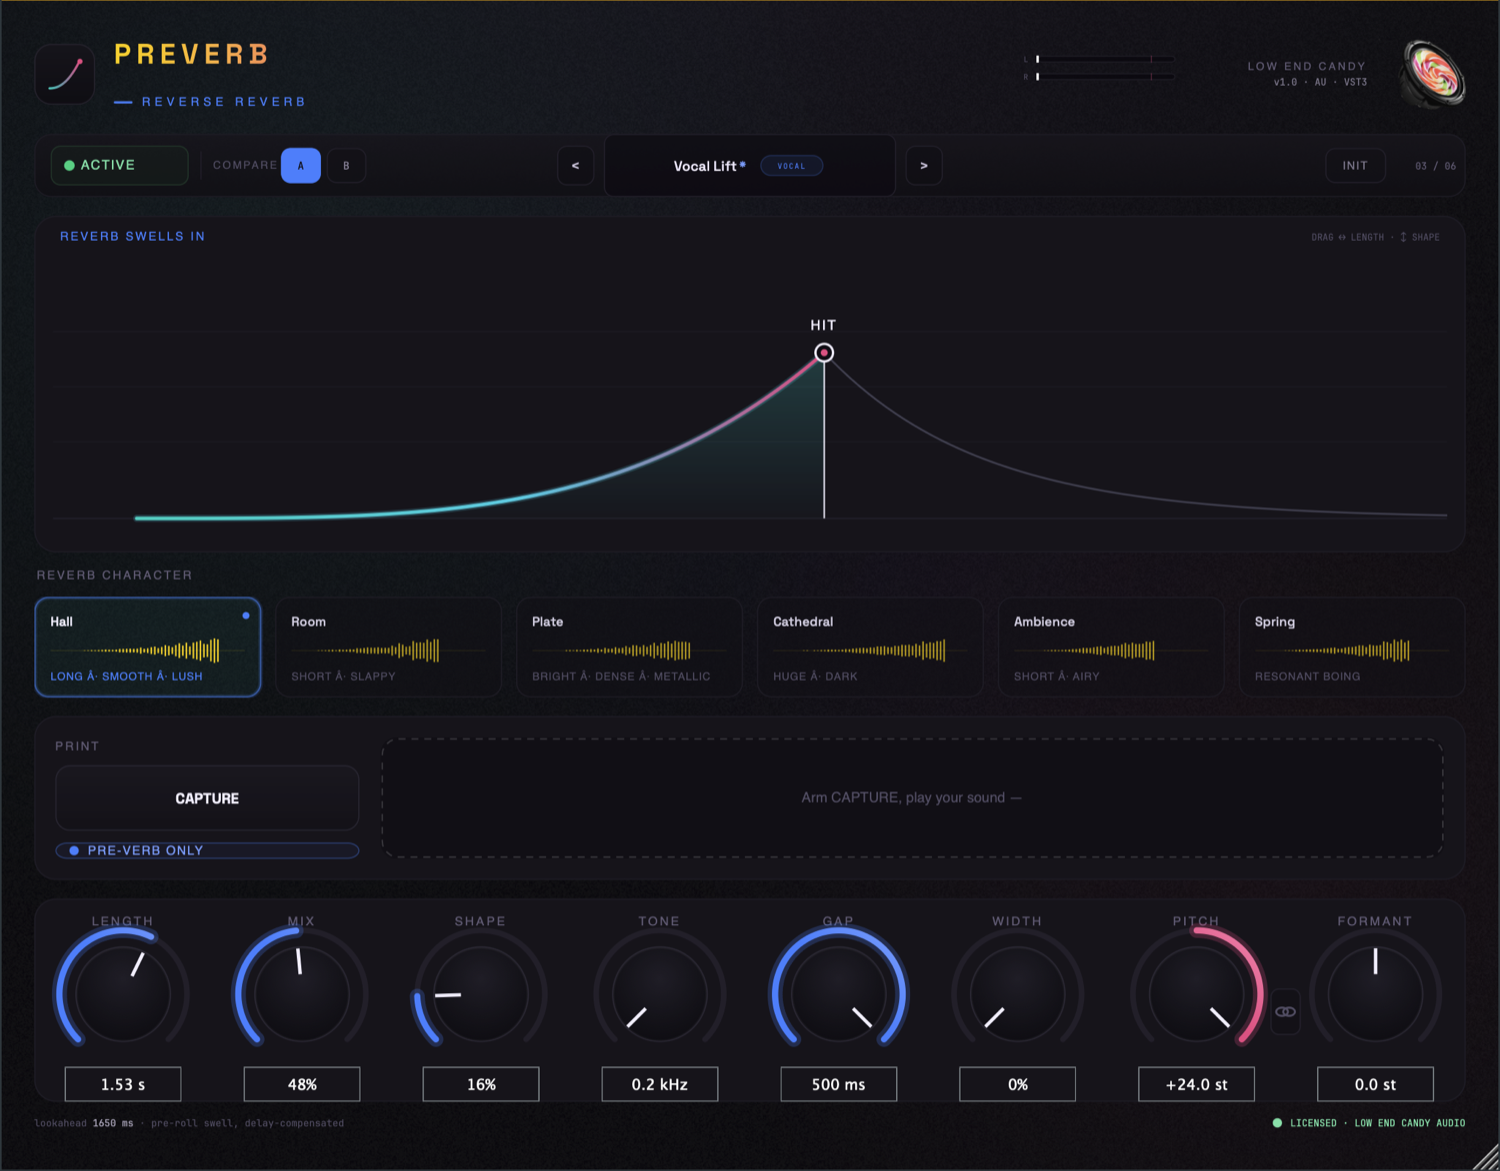Click the v1.0 AU VST3 version text
The height and width of the screenshot is (1171, 1500).
(1320, 82)
